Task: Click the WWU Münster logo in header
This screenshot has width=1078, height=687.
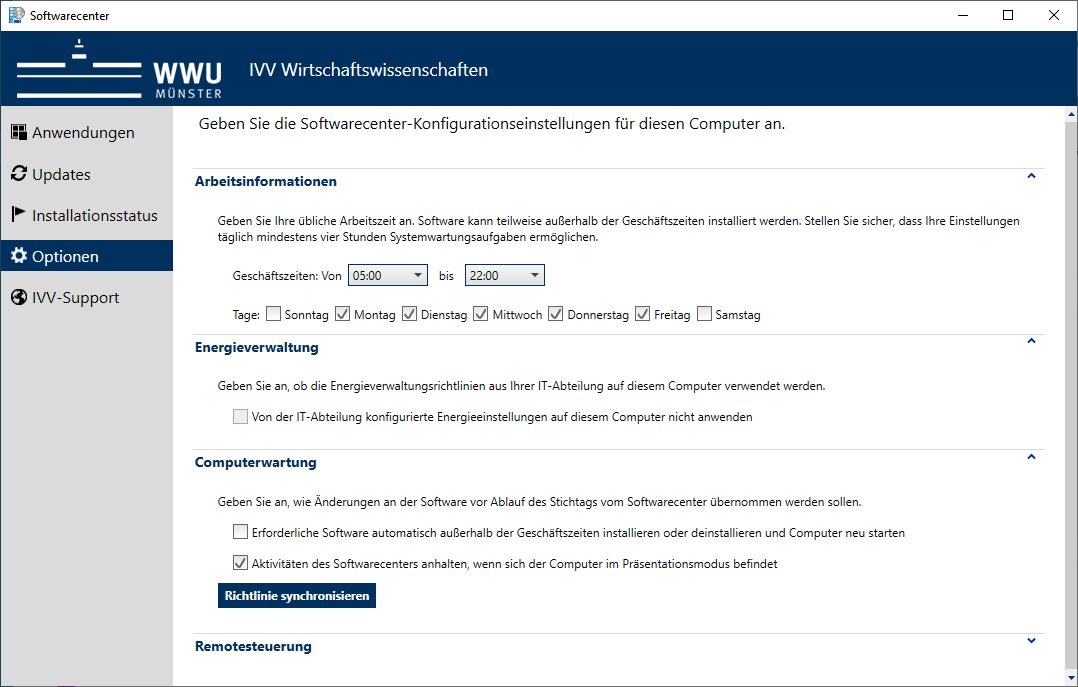Action: coord(120,69)
